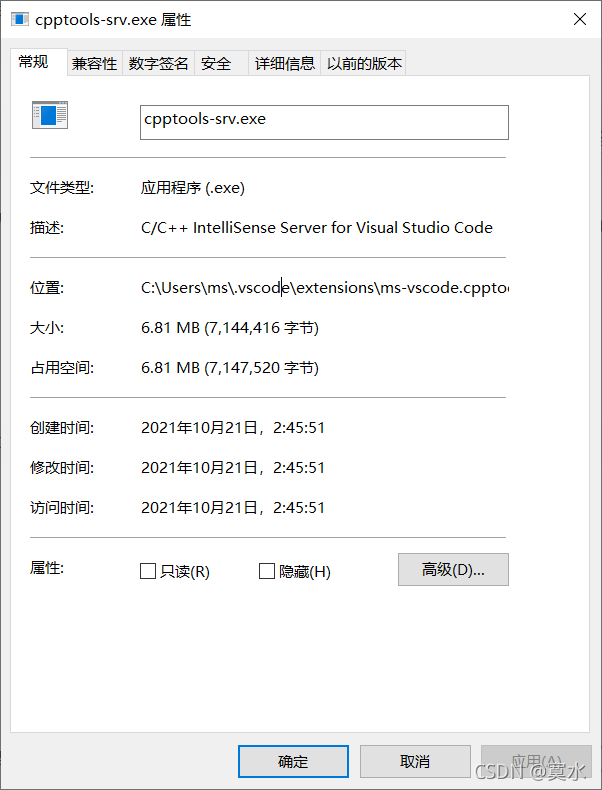Click the file name field cpptools-srv.exe
The image size is (602, 790).
pyautogui.click(x=324, y=122)
